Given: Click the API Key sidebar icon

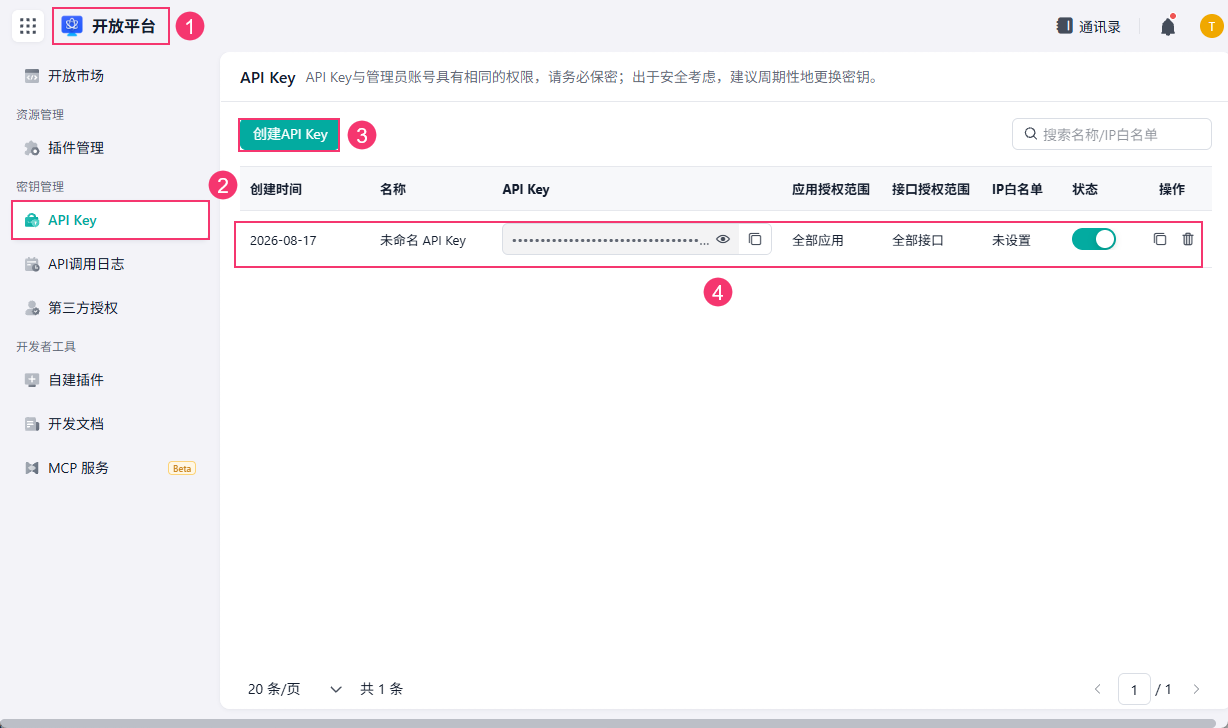Looking at the screenshot, I should (32, 220).
